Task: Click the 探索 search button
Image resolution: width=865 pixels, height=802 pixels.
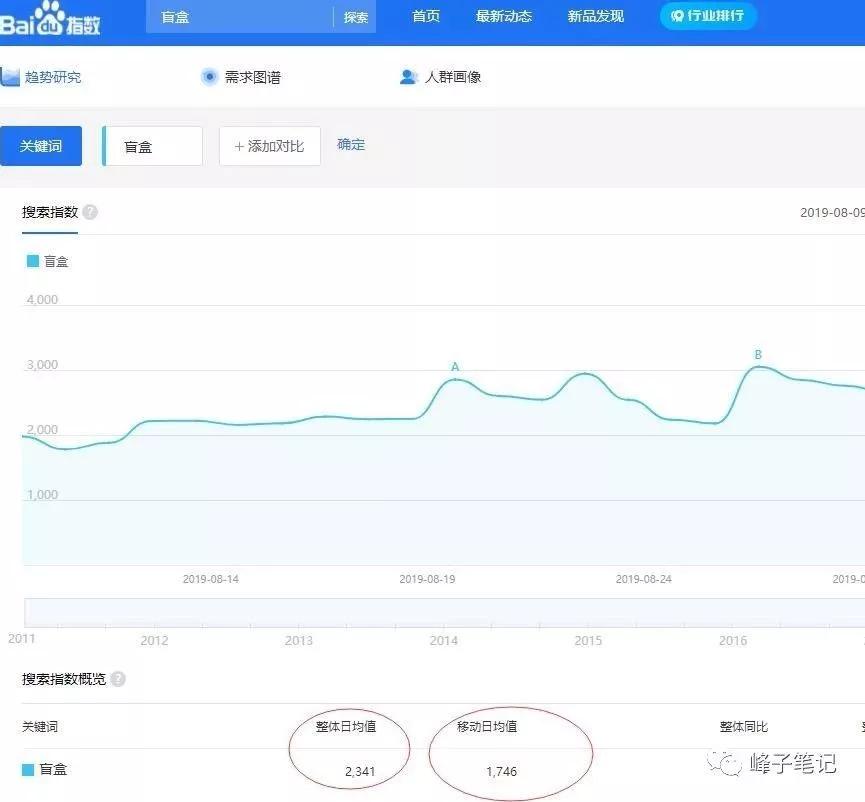Action: coord(355,17)
